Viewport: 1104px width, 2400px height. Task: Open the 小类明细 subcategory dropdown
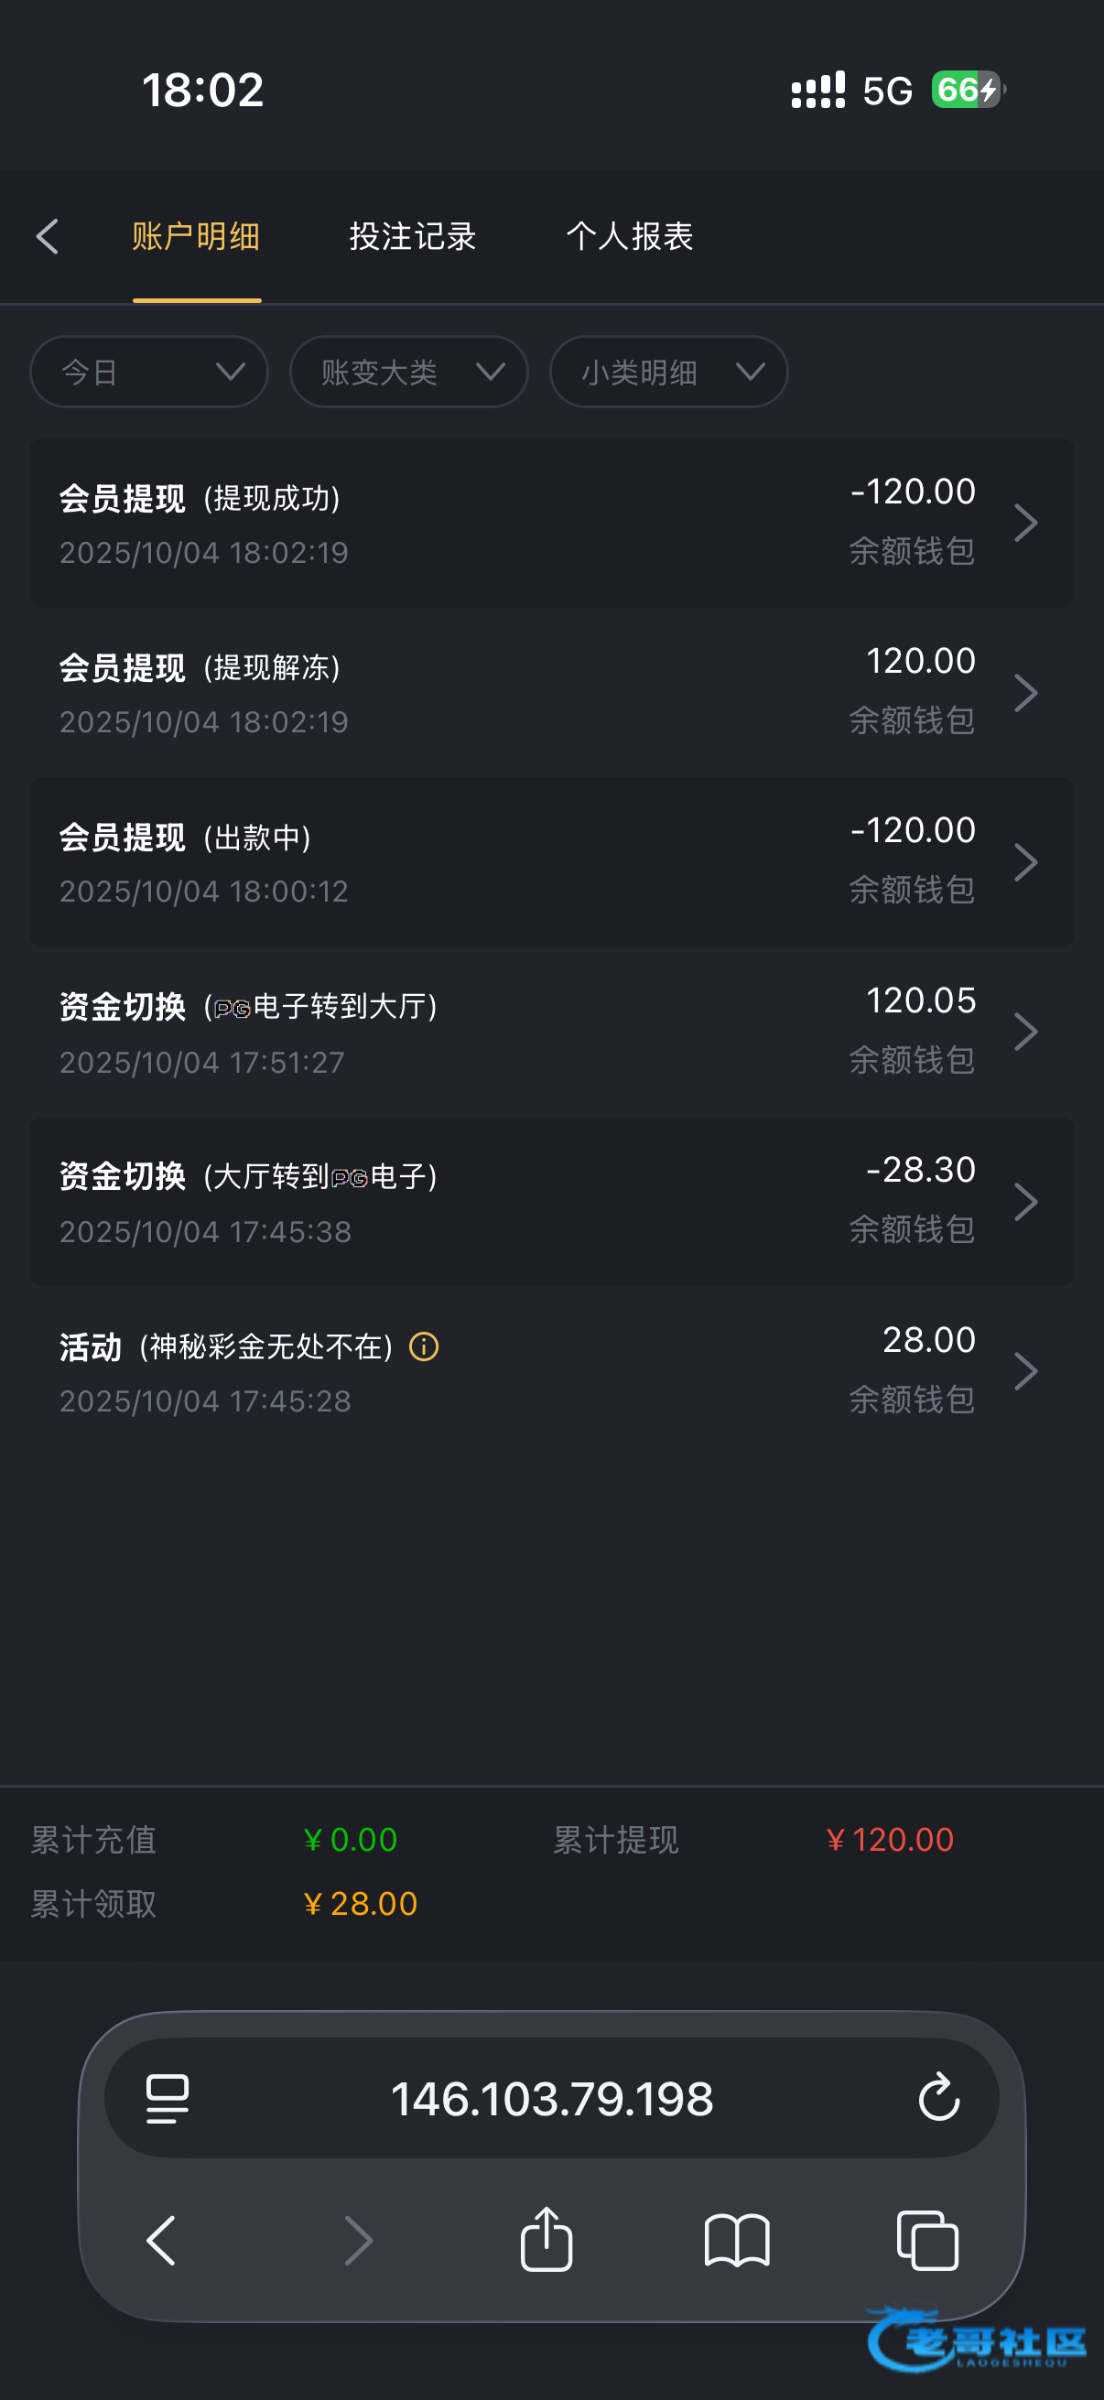click(x=668, y=372)
